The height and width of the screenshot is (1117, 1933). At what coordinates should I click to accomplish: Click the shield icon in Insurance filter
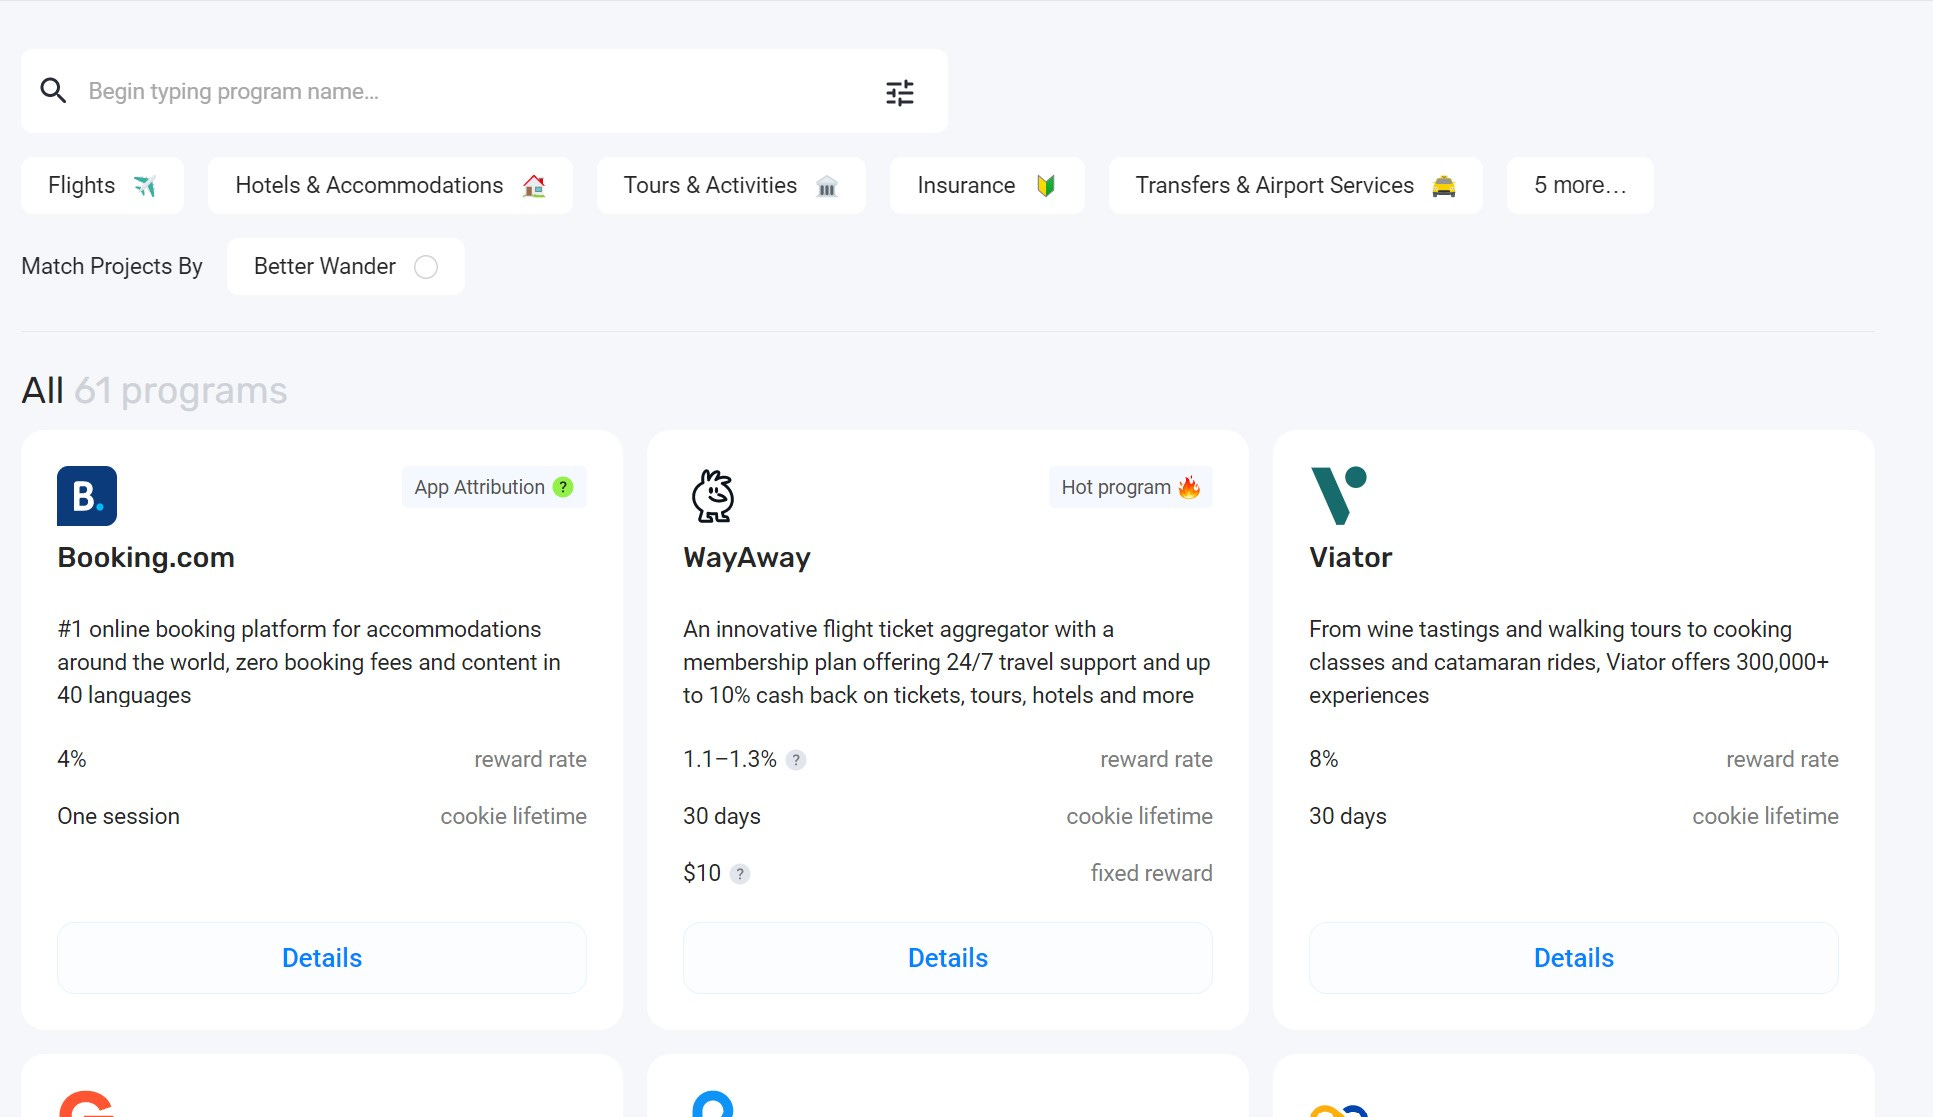(1046, 186)
